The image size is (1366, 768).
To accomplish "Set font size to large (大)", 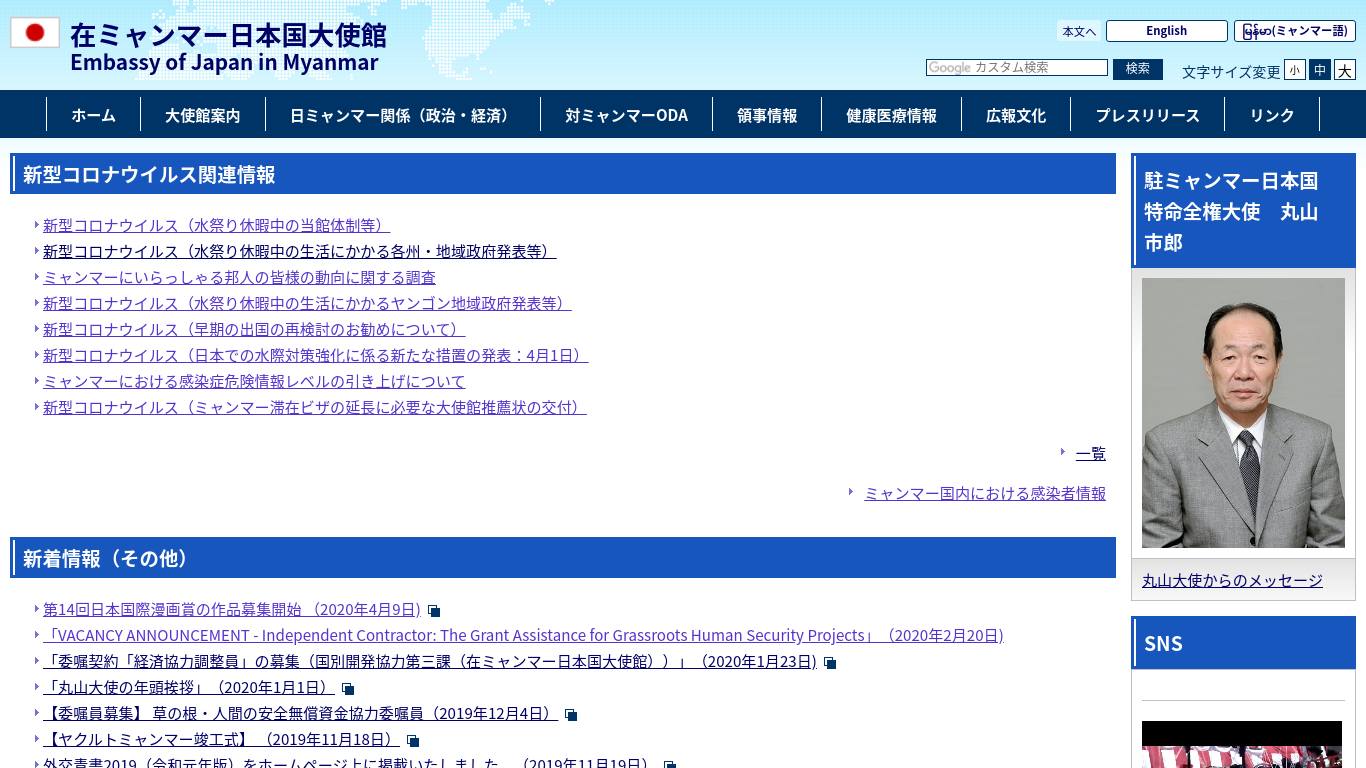I will 1345,70.
